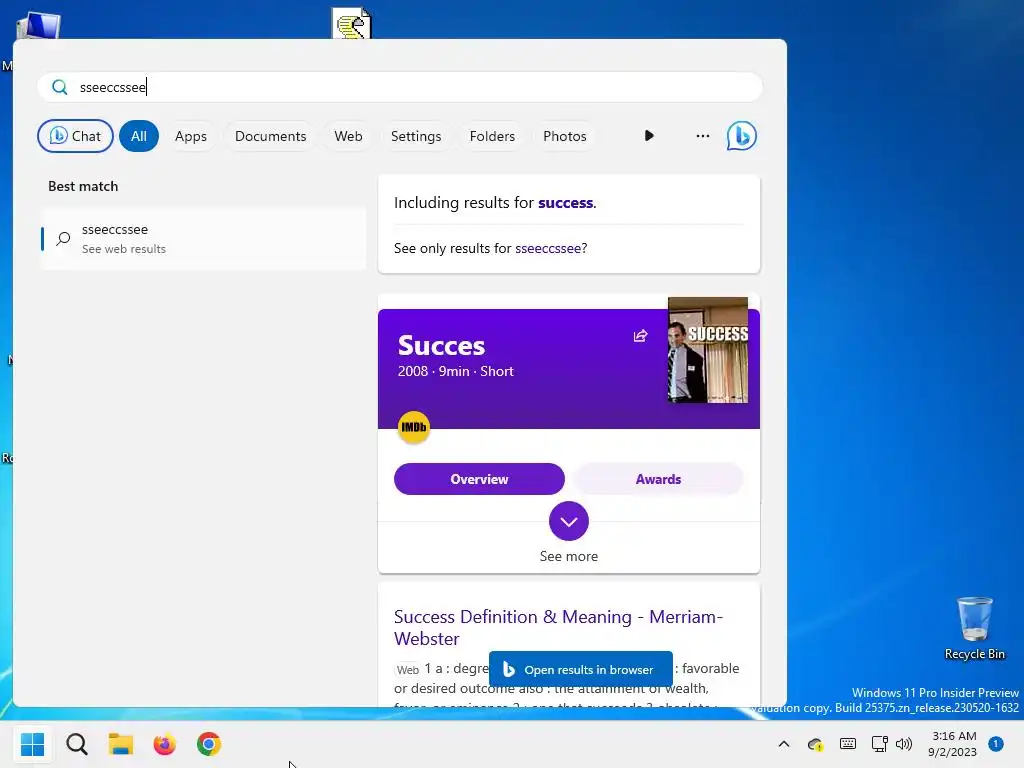Open the clock showing 3:16 AM
1024x768 pixels.
[x=953, y=744]
